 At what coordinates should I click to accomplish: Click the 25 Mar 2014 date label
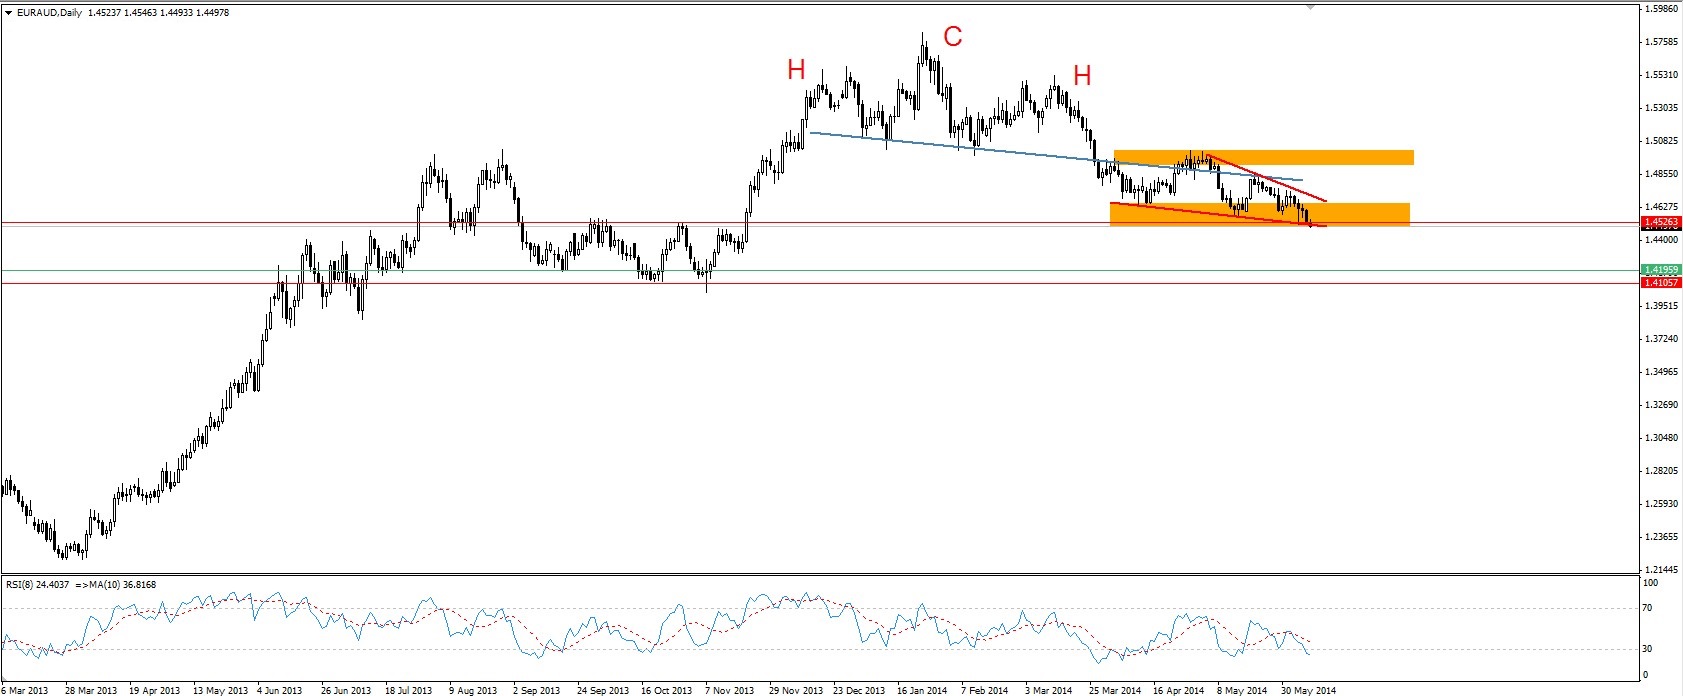[1115, 690]
